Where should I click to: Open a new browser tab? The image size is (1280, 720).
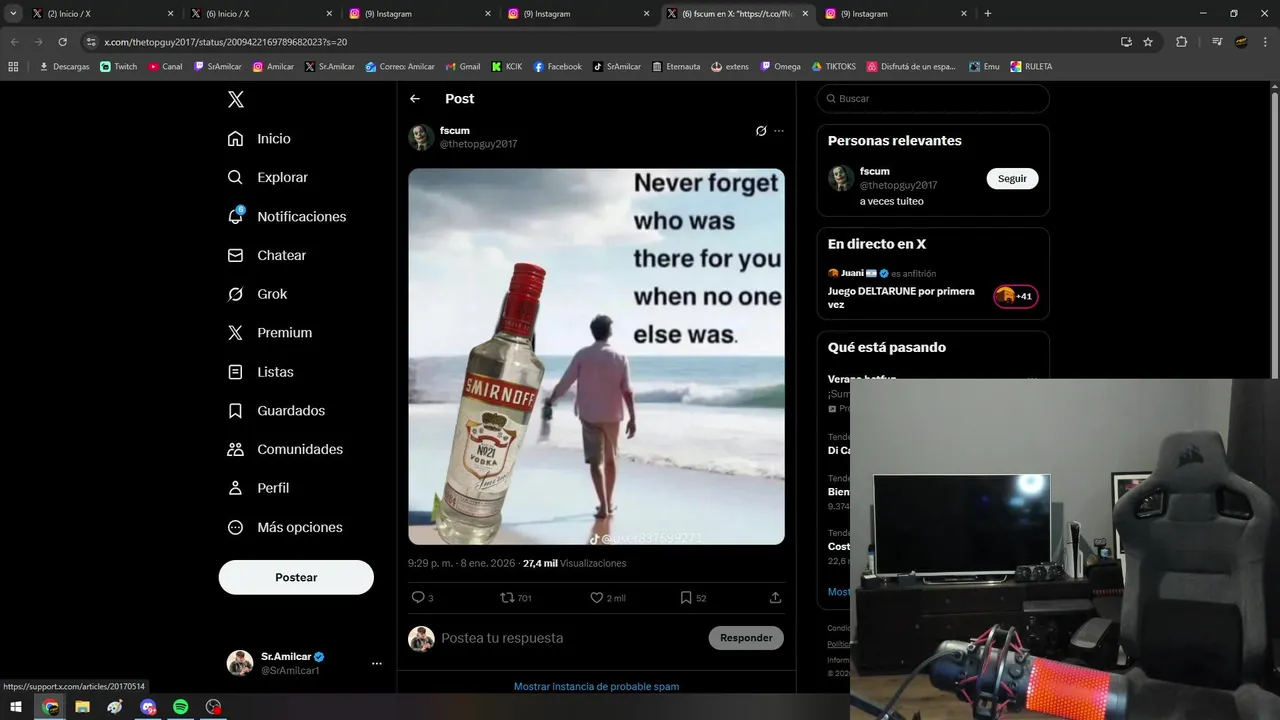click(988, 14)
